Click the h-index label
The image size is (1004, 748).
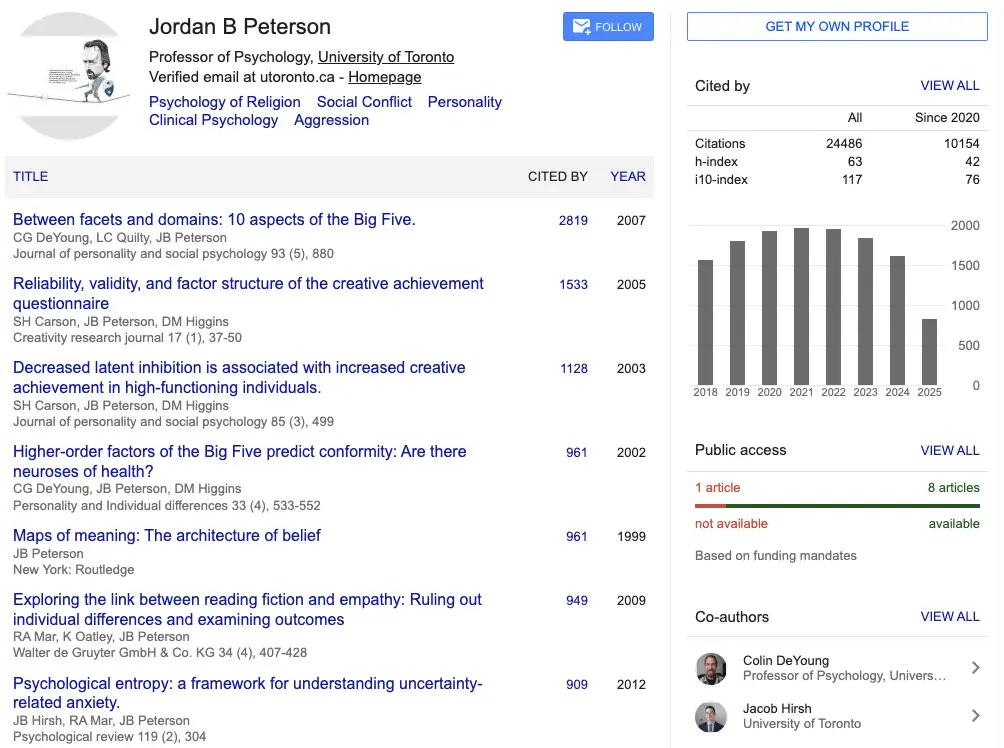click(716, 161)
